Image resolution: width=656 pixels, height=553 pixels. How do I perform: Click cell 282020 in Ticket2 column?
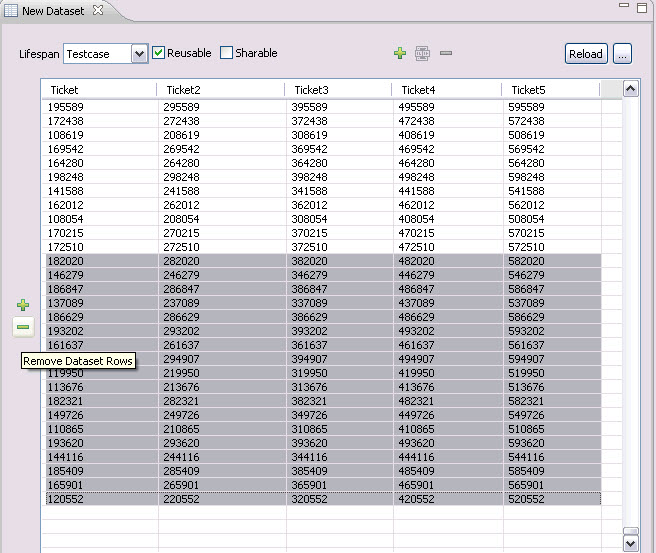[223, 261]
